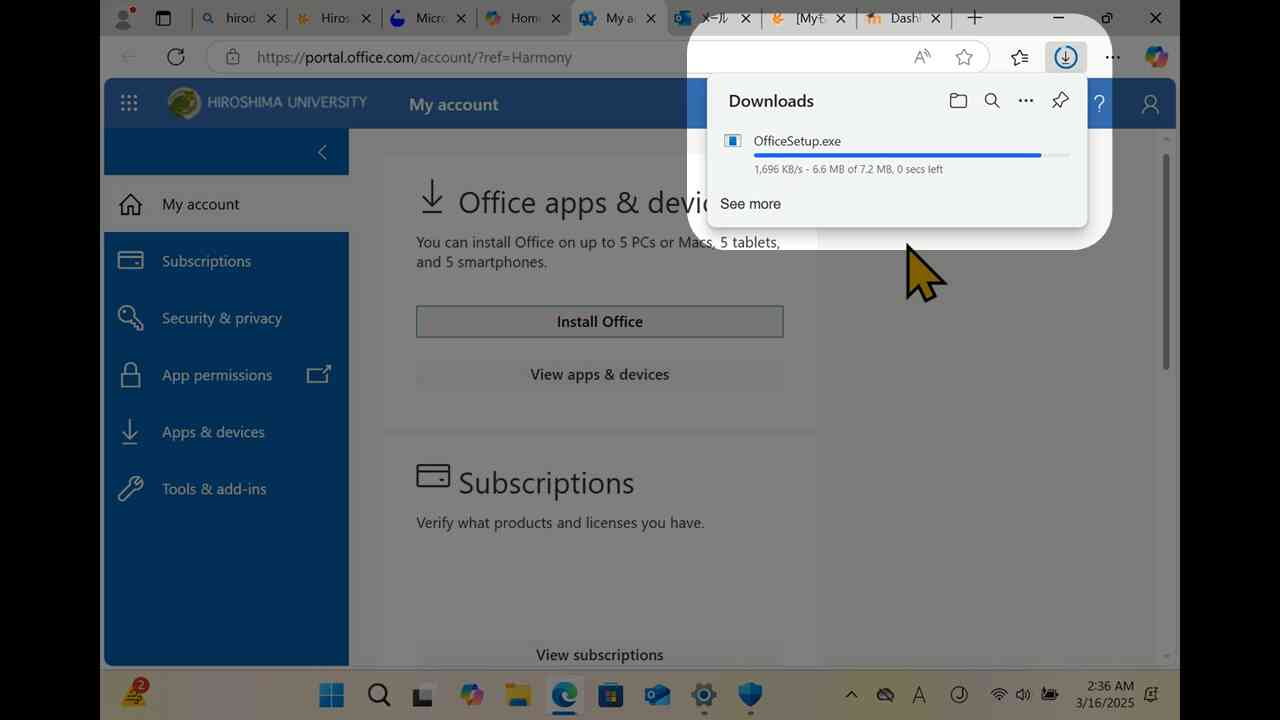Screen dimensions: 1280x720
Task: Click the My account header title
Action: coord(453,104)
